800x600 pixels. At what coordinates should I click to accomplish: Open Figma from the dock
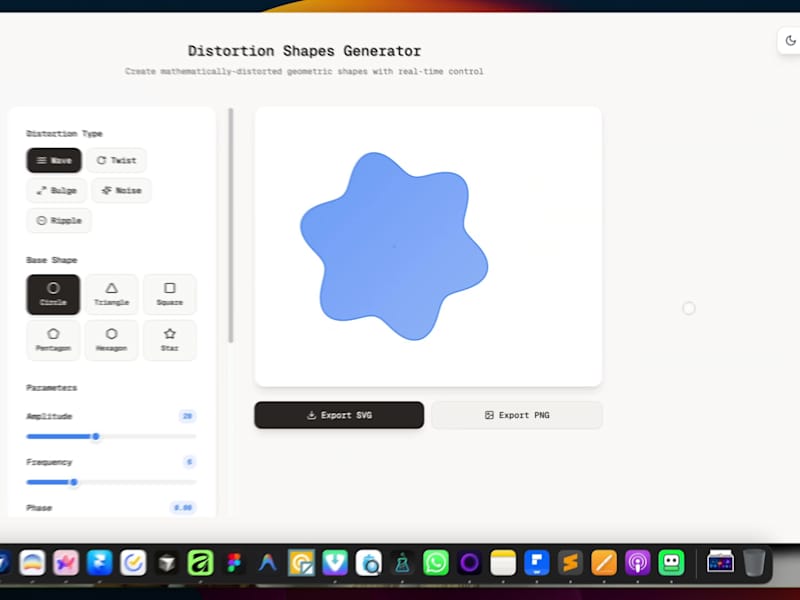[234, 563]
